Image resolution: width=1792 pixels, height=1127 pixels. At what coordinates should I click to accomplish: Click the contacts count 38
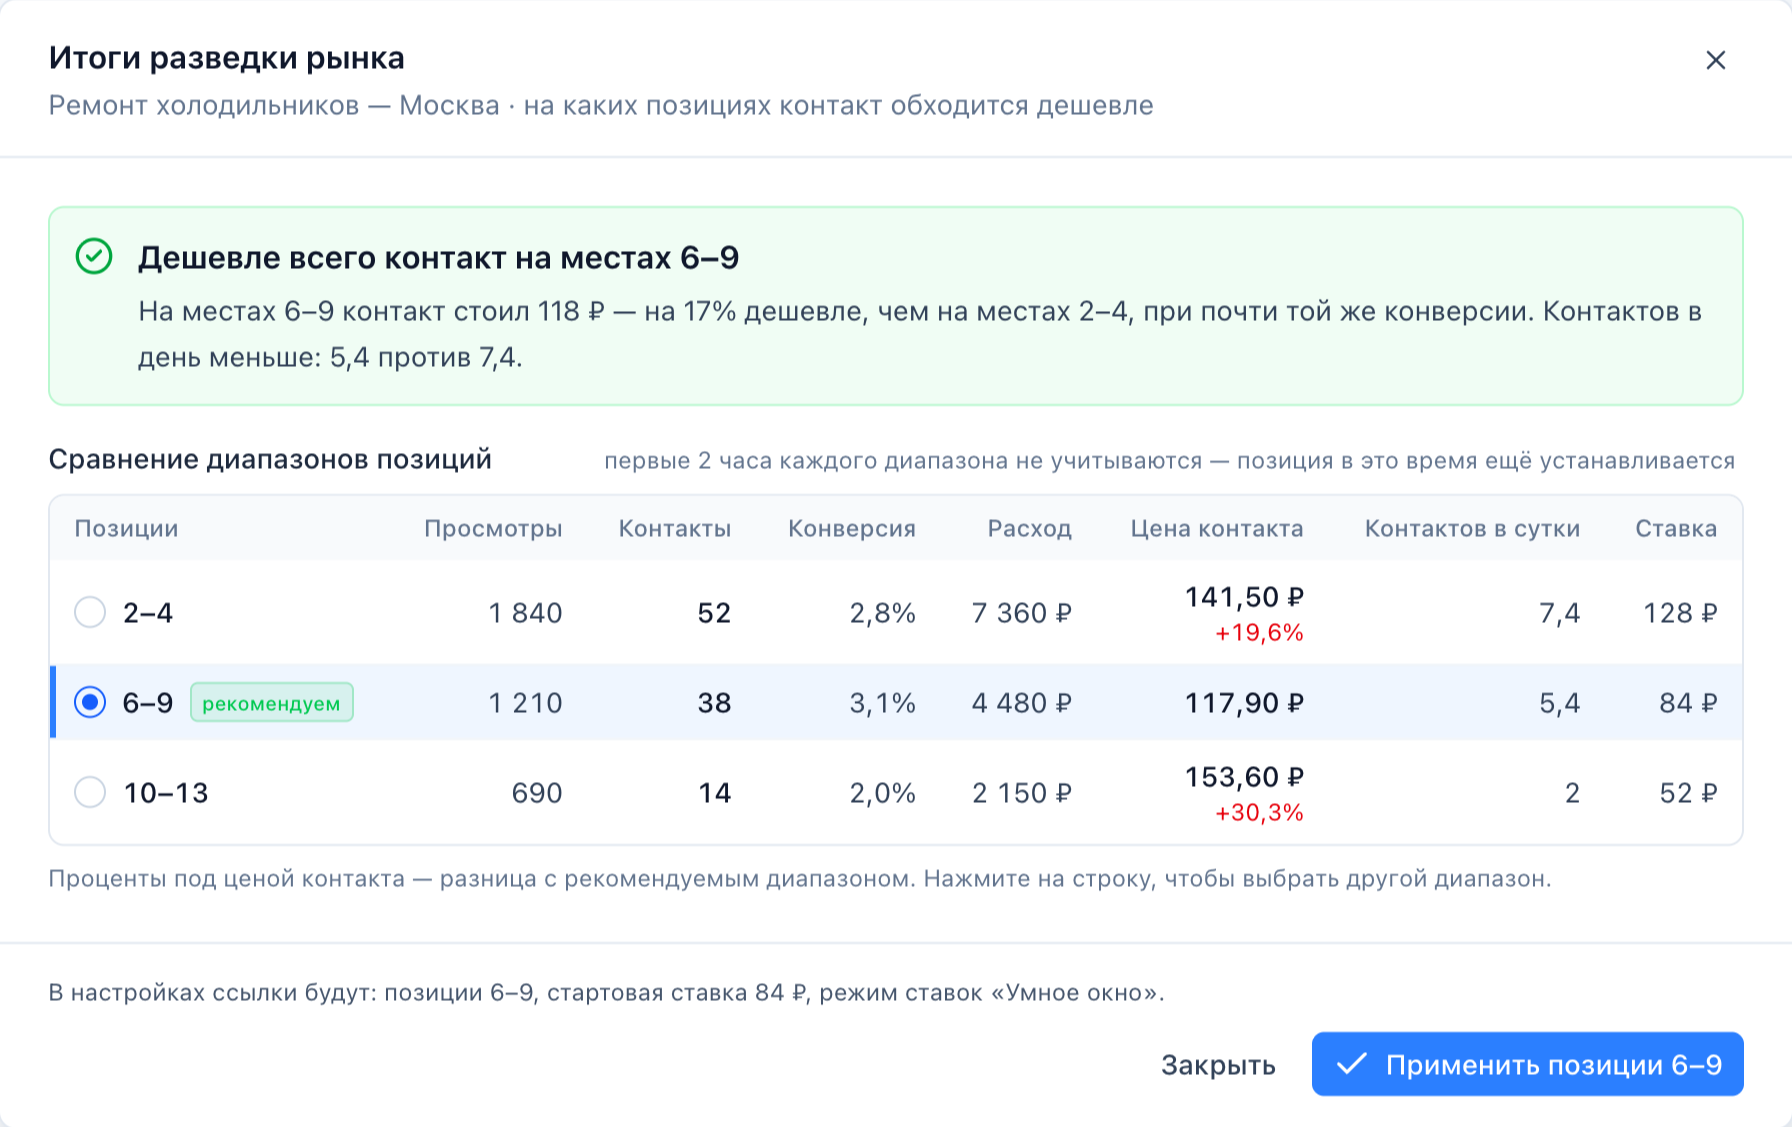click(x=714, y=703)
